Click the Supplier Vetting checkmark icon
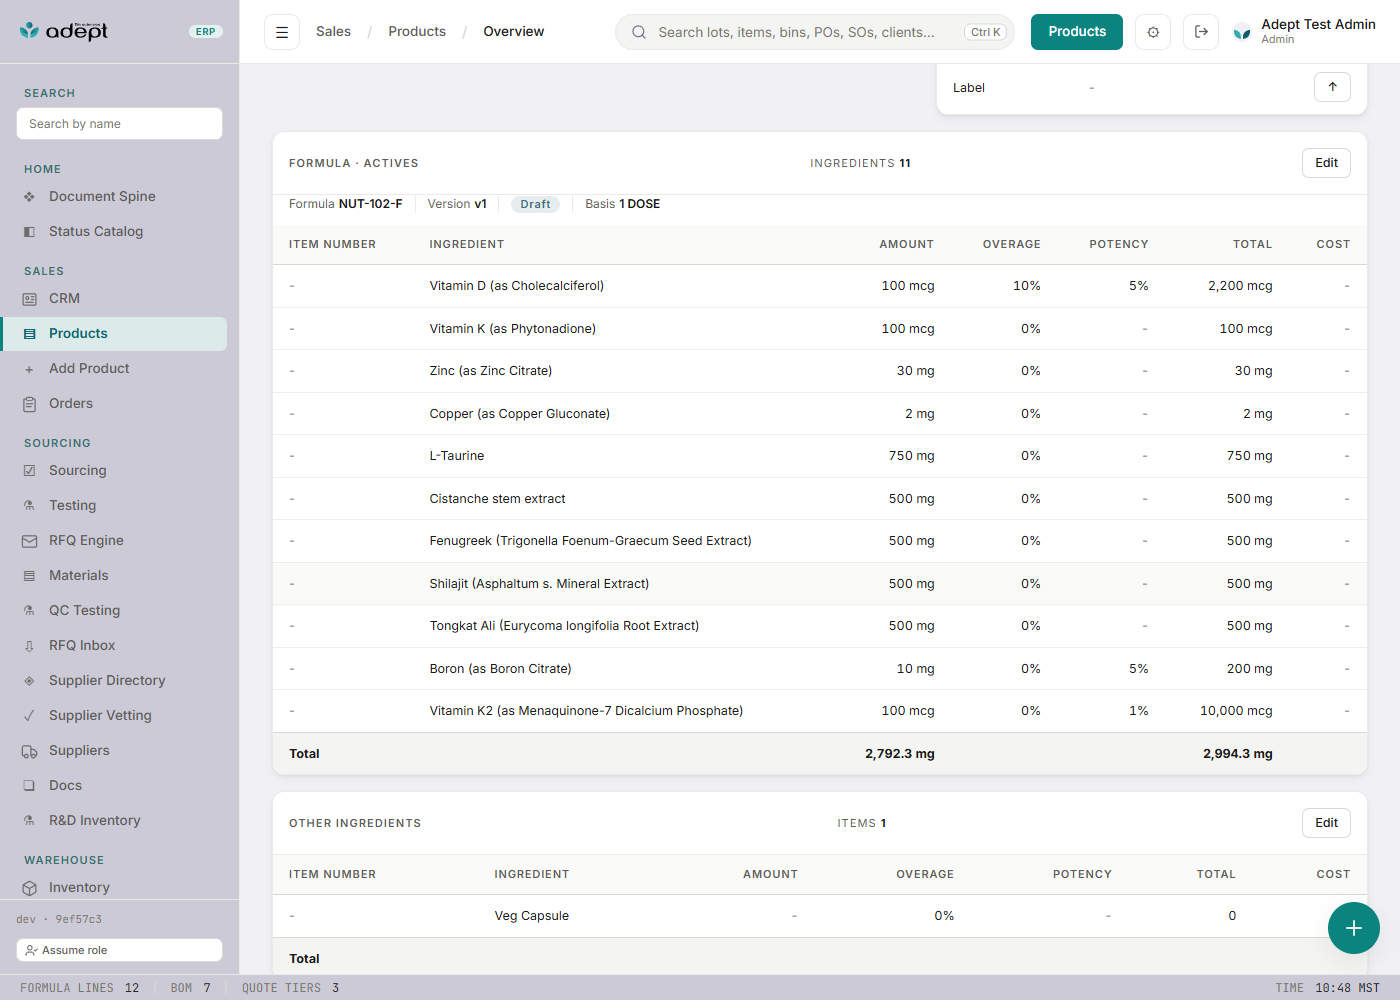This screenshot has width=1400, height=1000. [29, 716]
